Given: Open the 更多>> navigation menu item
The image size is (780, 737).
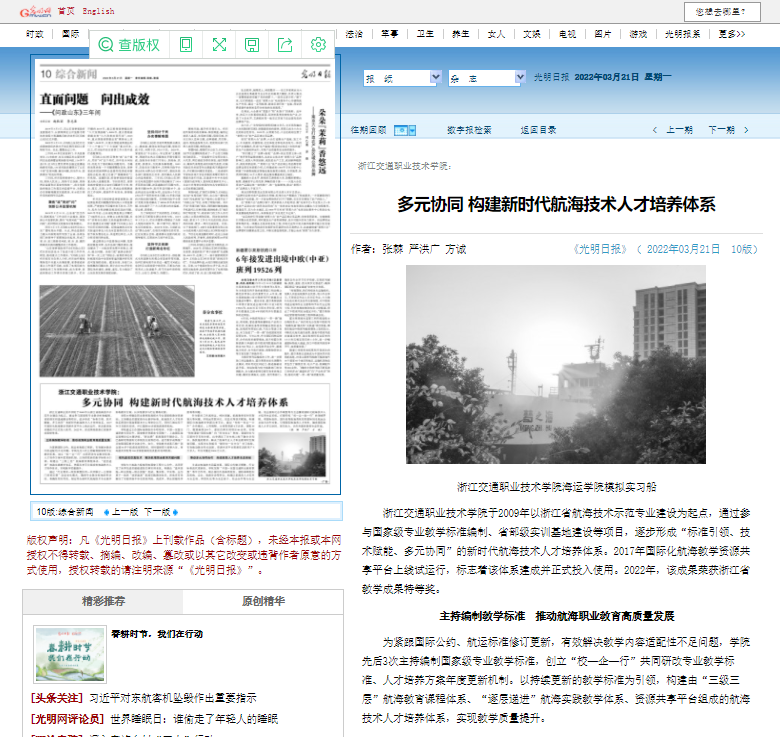Looking at the screenshot, I should click(732, 34).
